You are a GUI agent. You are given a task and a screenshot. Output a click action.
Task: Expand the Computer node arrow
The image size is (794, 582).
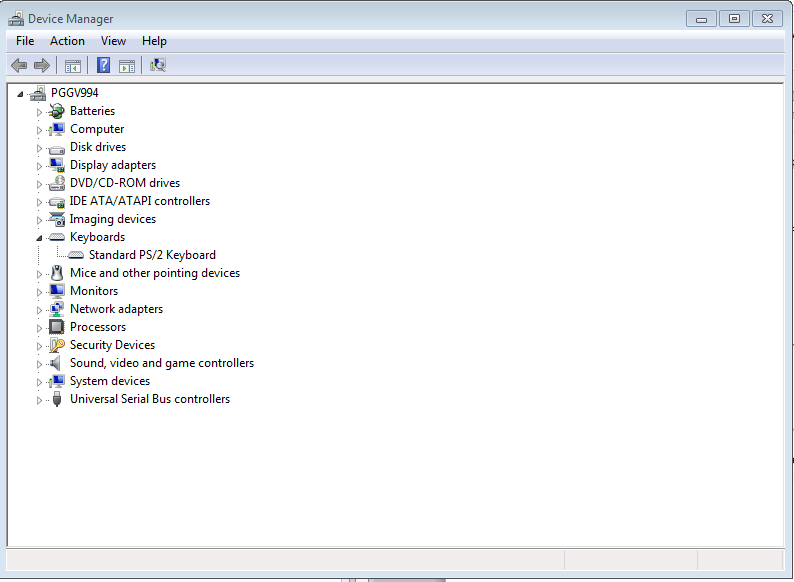[39, 130]
